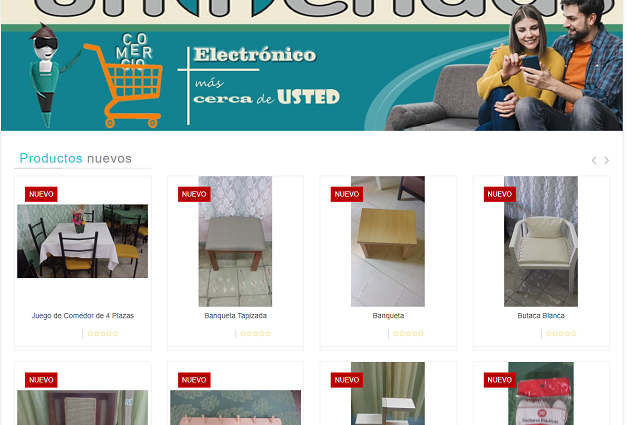Click the next arrow in Productos nuevos carousel
This screenshot has width=640, height=425.
click(607, 160)
